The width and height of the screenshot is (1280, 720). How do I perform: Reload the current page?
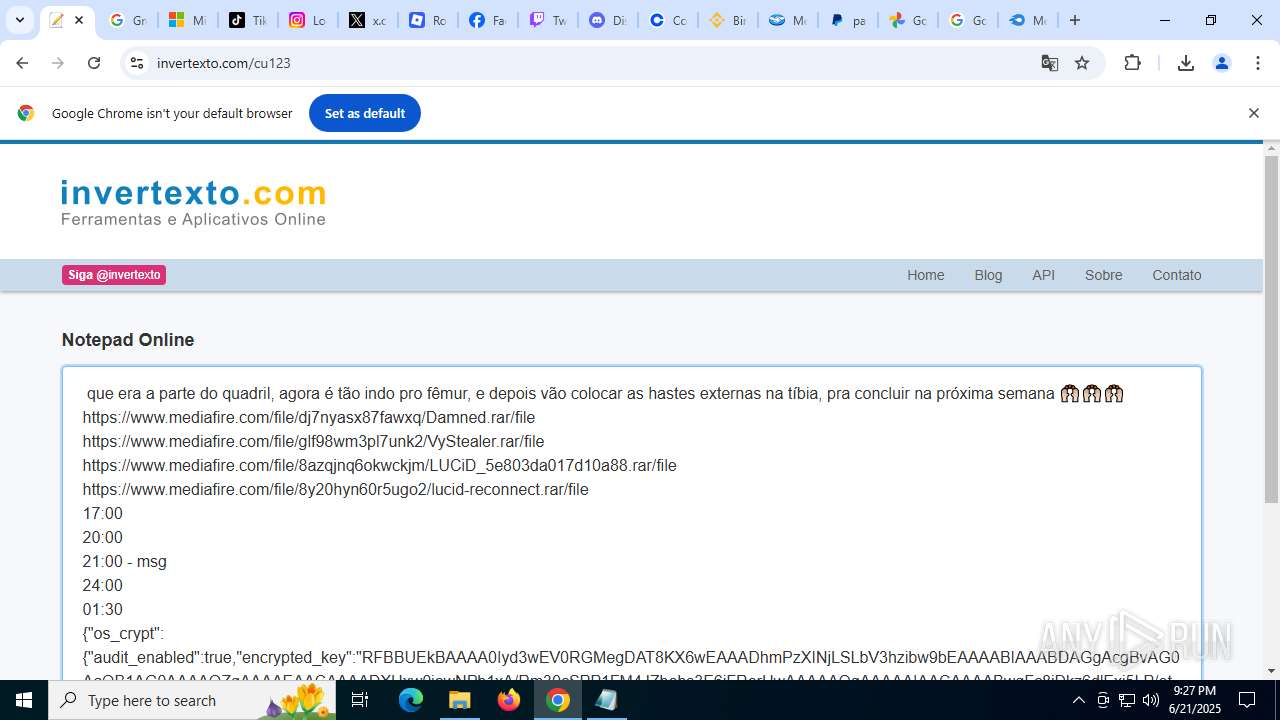coord(94,63)
